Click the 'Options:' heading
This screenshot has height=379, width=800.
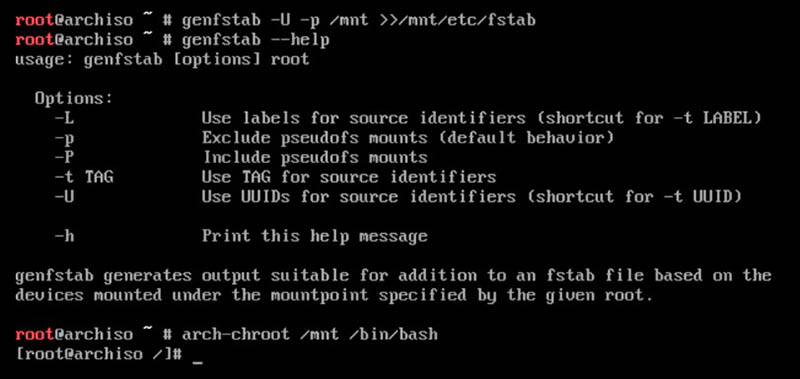point(74,98)
